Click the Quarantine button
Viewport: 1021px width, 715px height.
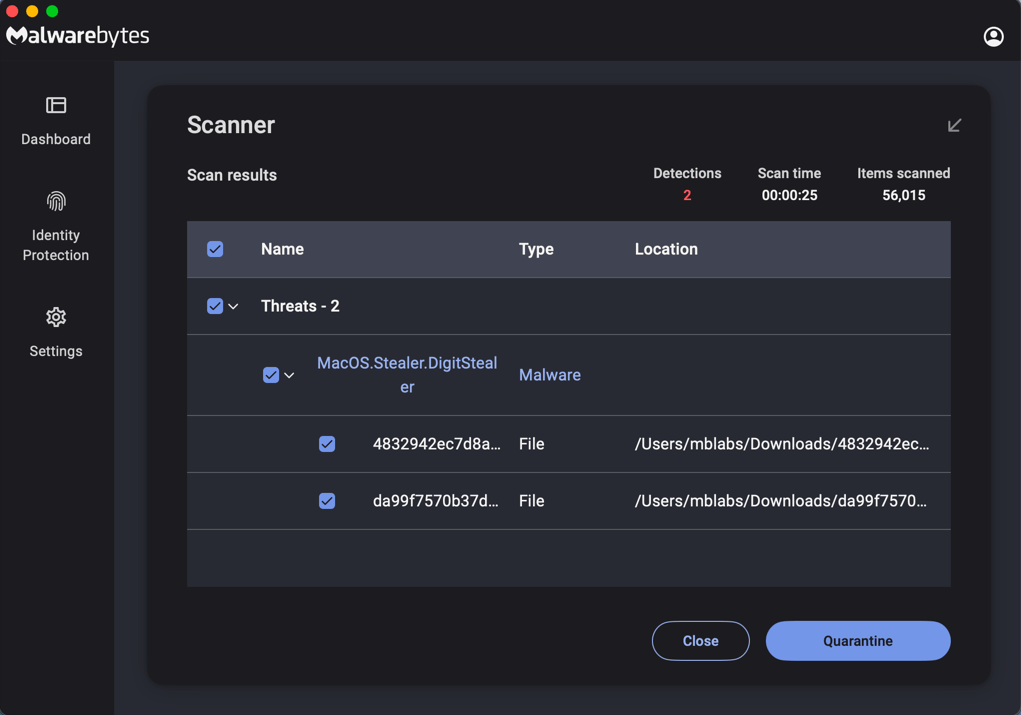click(858, 640)
